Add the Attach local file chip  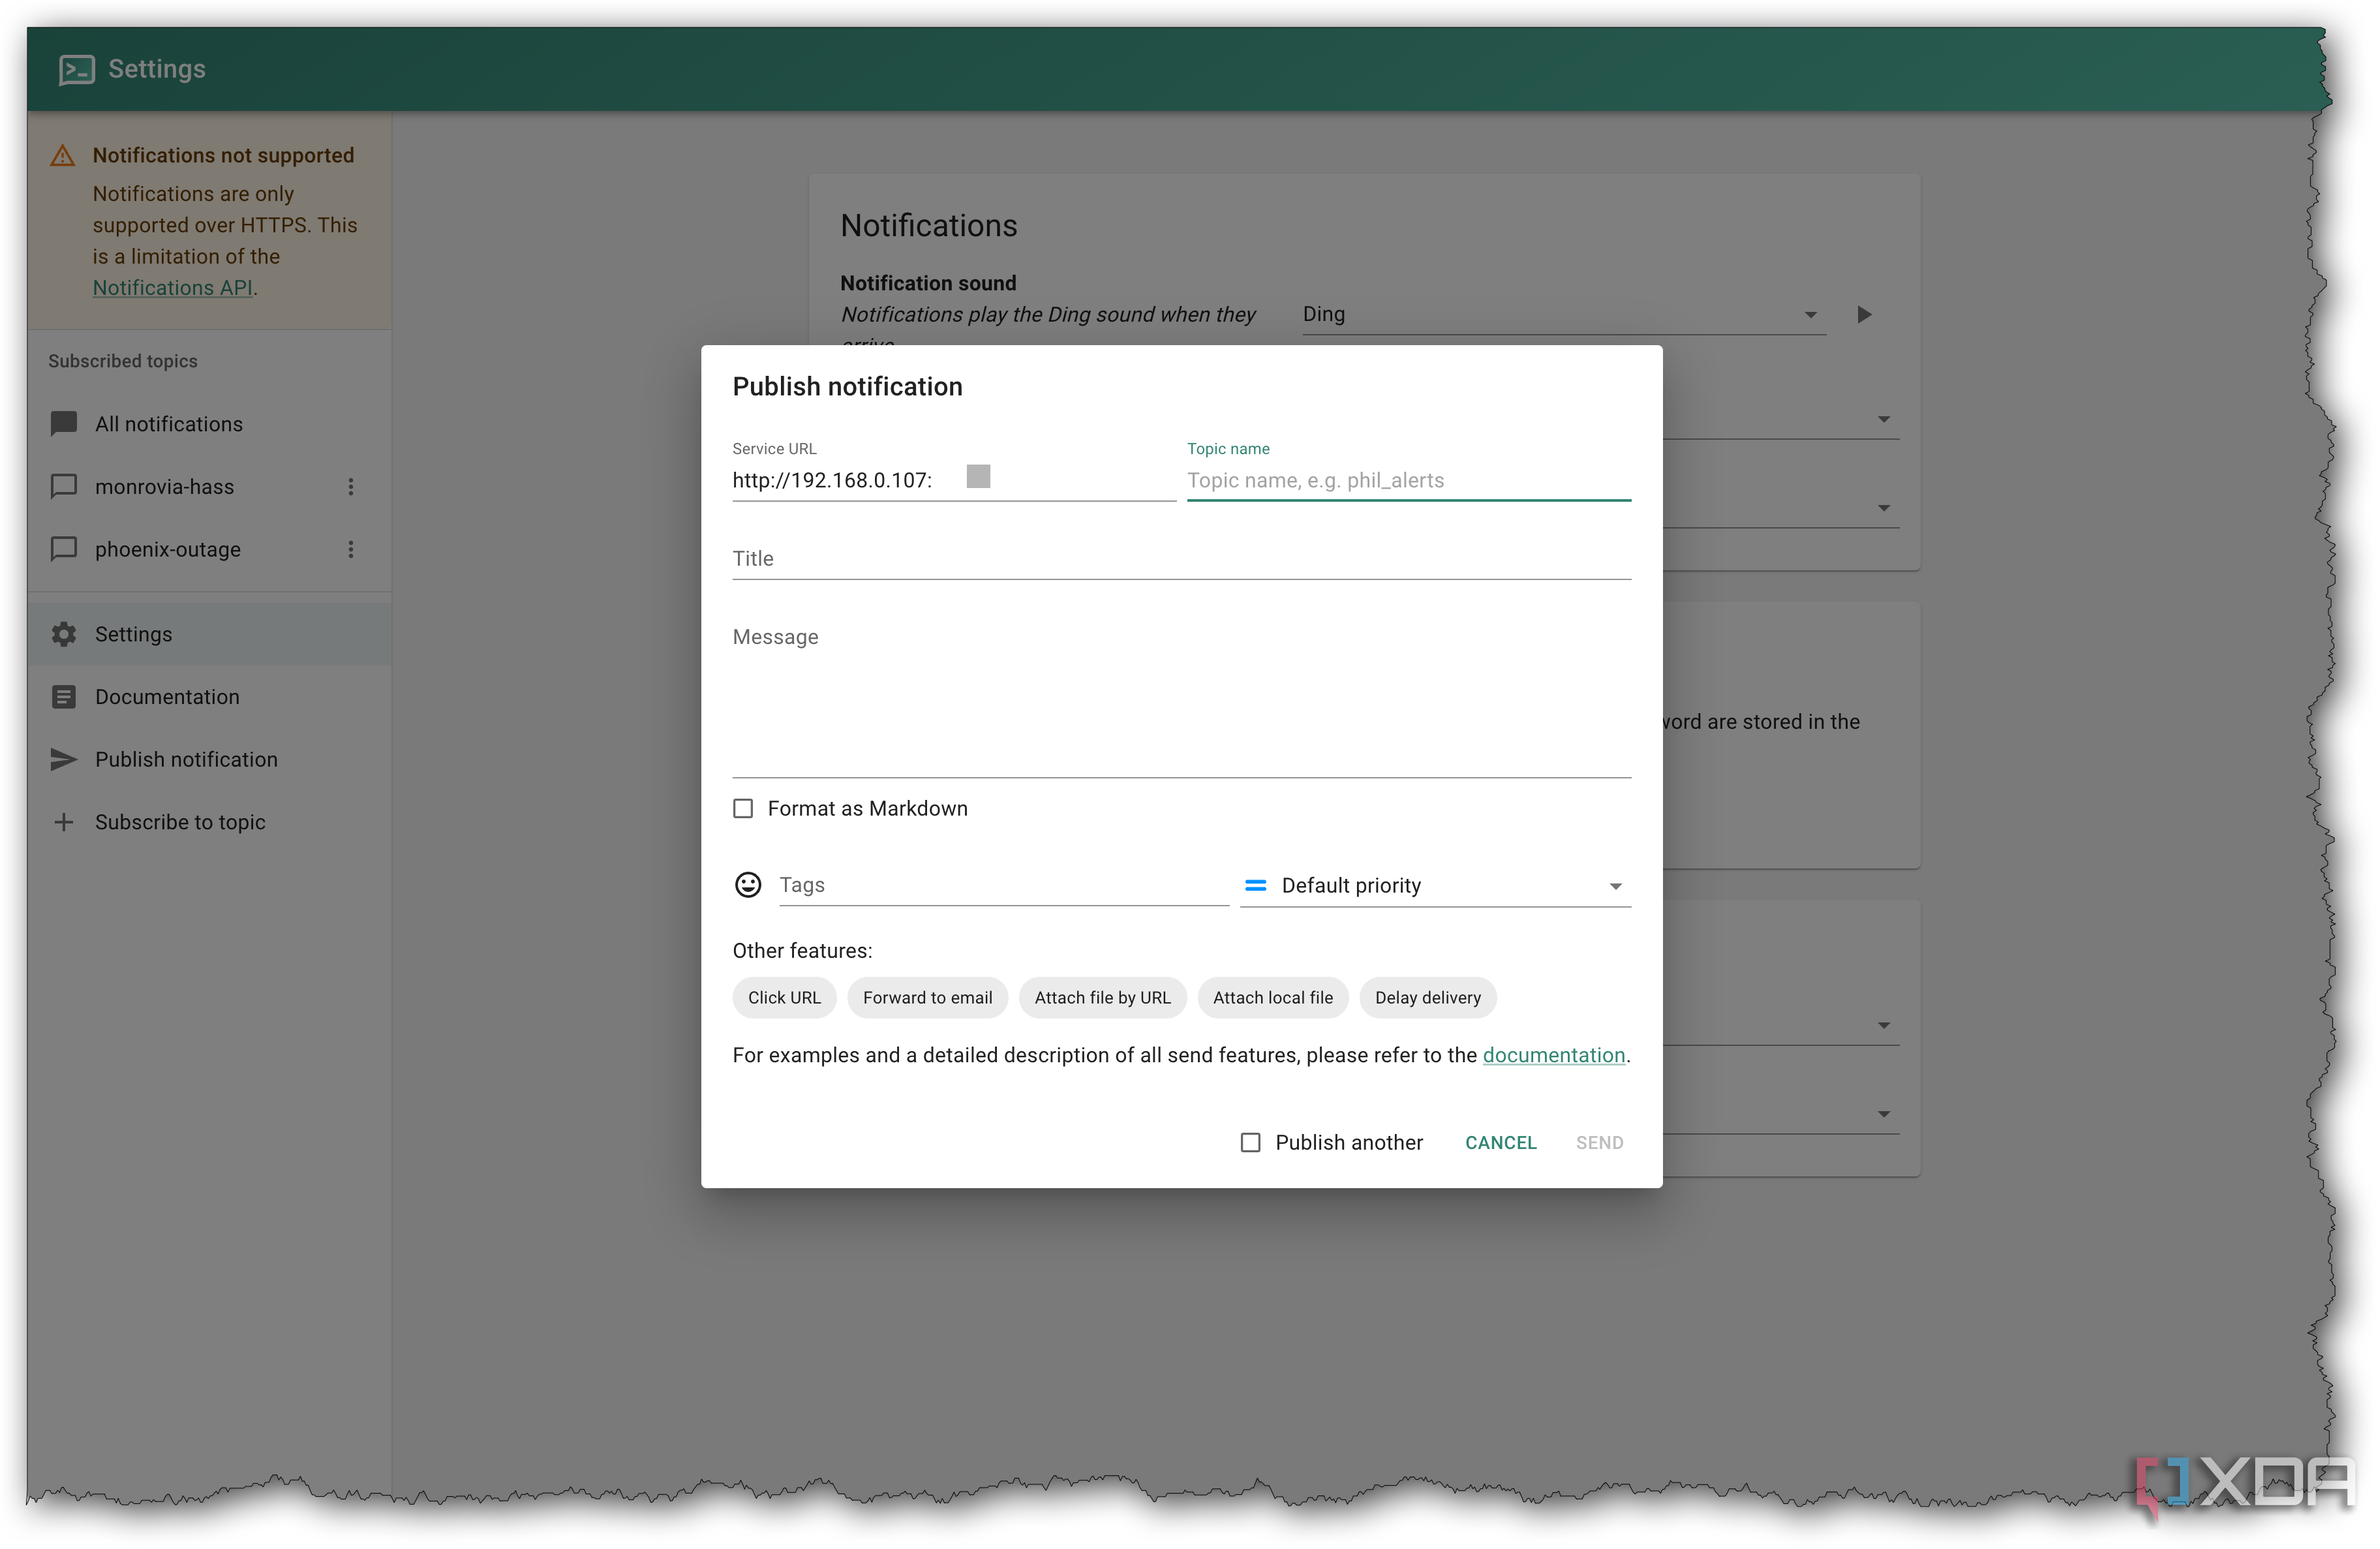pos(1273,998)
